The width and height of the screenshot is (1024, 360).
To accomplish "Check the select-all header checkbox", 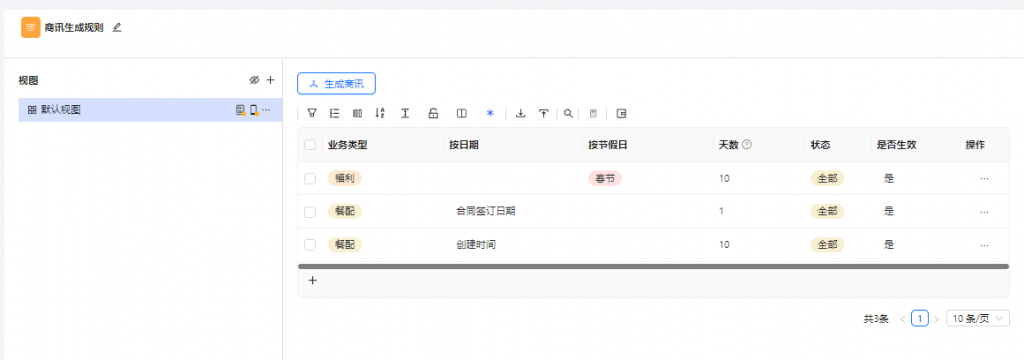I will tap(310, 145).
